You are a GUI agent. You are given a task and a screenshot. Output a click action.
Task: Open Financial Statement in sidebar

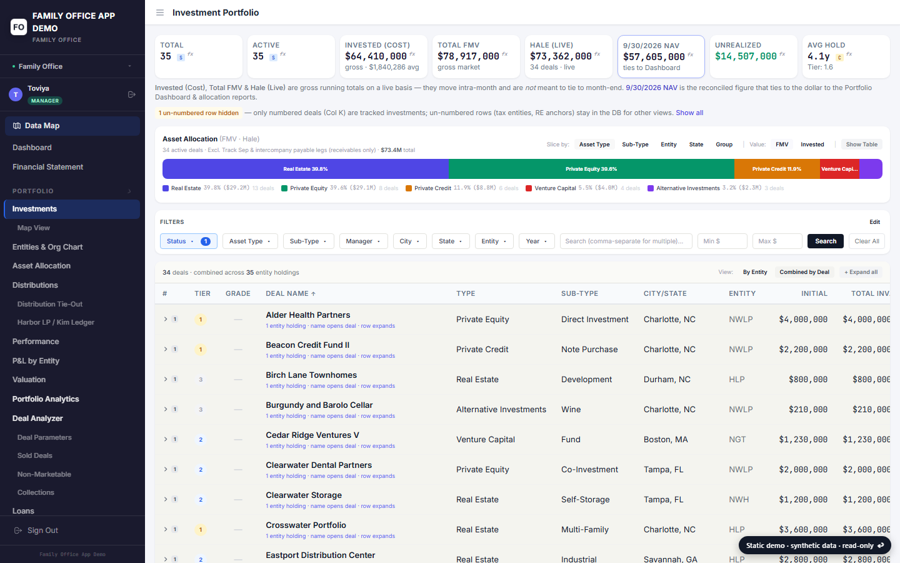point(48,167)
